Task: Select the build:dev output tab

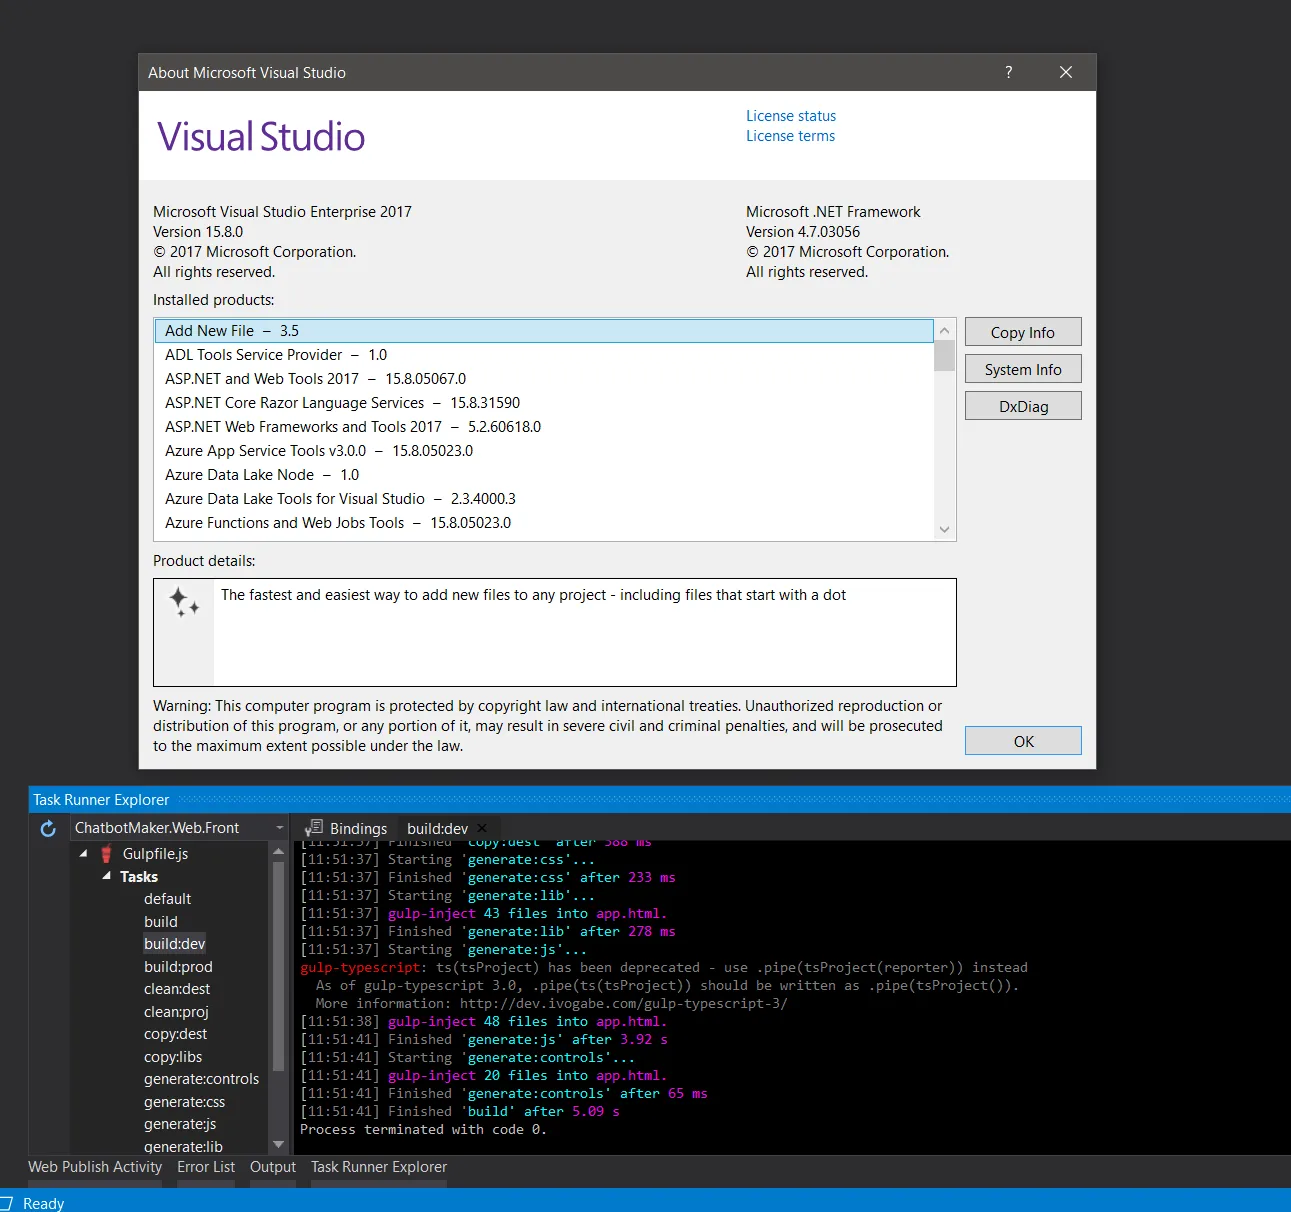Action: pyautogui.click(x=437, y=828)
